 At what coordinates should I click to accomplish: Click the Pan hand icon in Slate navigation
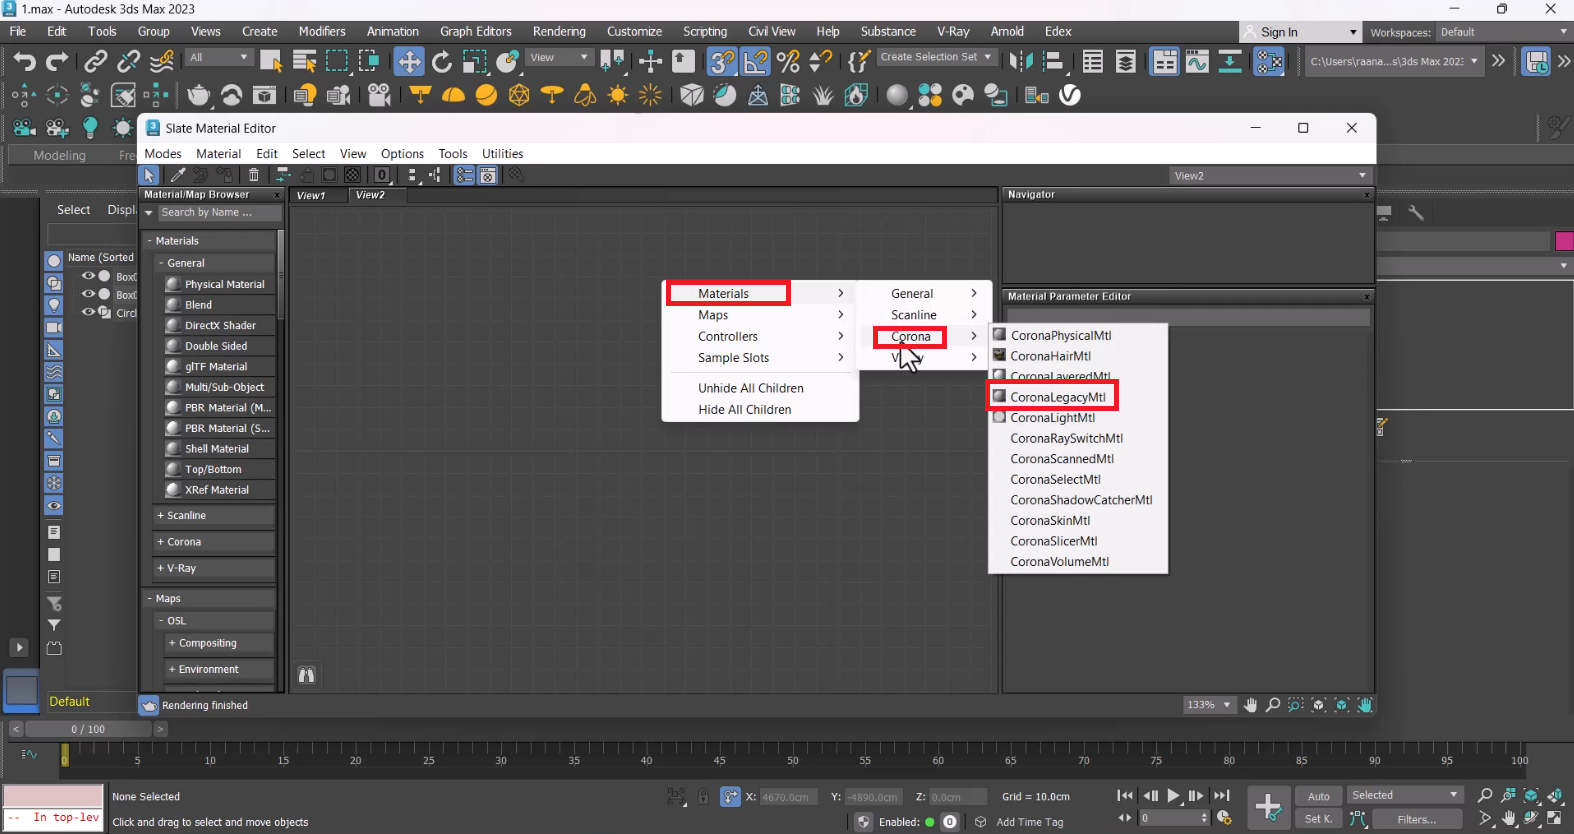coord(1250,705)
